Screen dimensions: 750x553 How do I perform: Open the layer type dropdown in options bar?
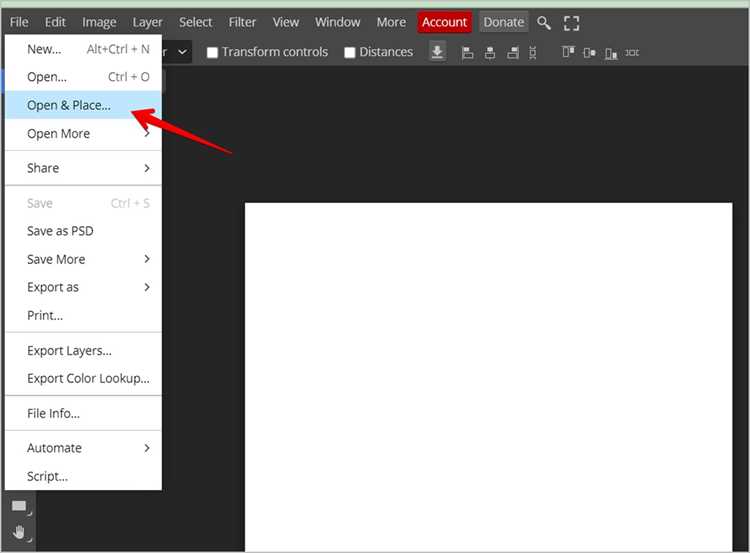click(x=177, y=52)
